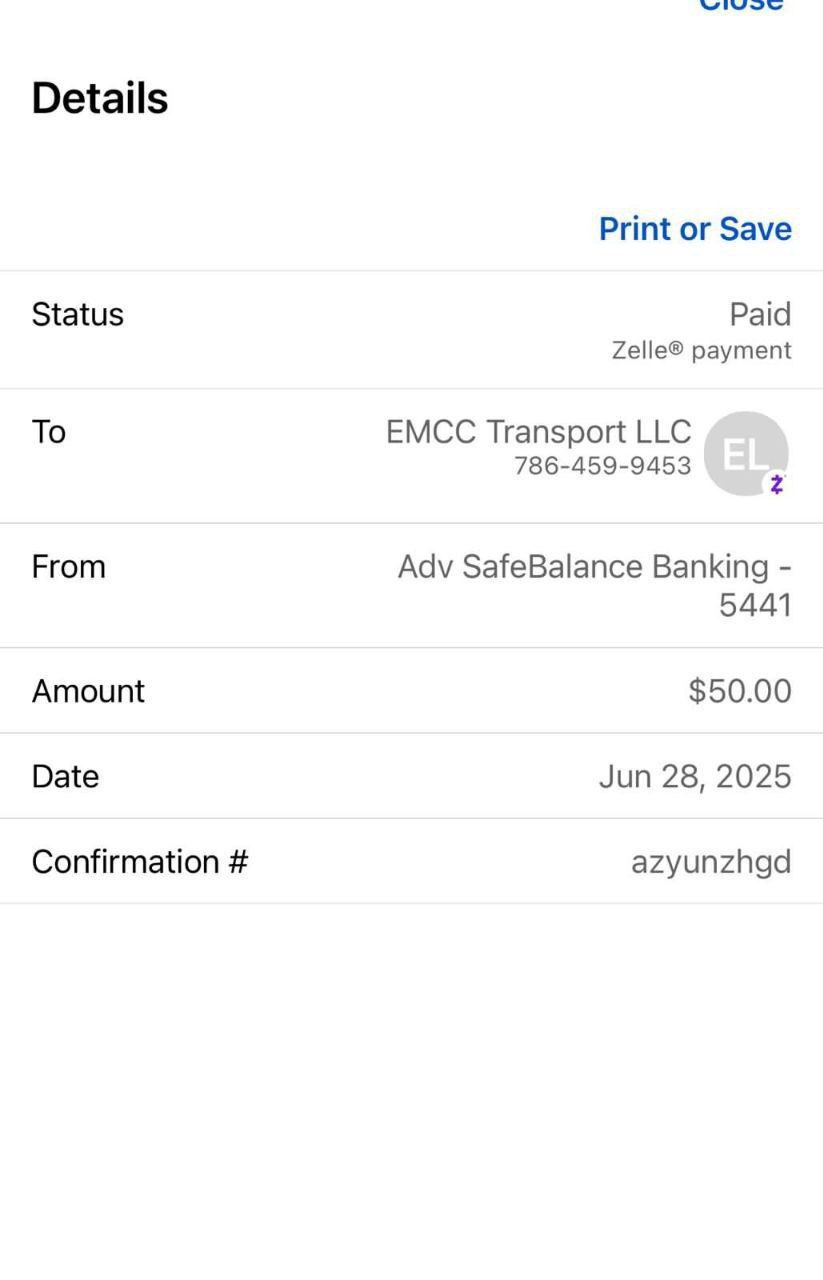Viewport: 823px width, 1280px height.
Task: Tap the Confirmation # row label
Action: click(139, 862)
